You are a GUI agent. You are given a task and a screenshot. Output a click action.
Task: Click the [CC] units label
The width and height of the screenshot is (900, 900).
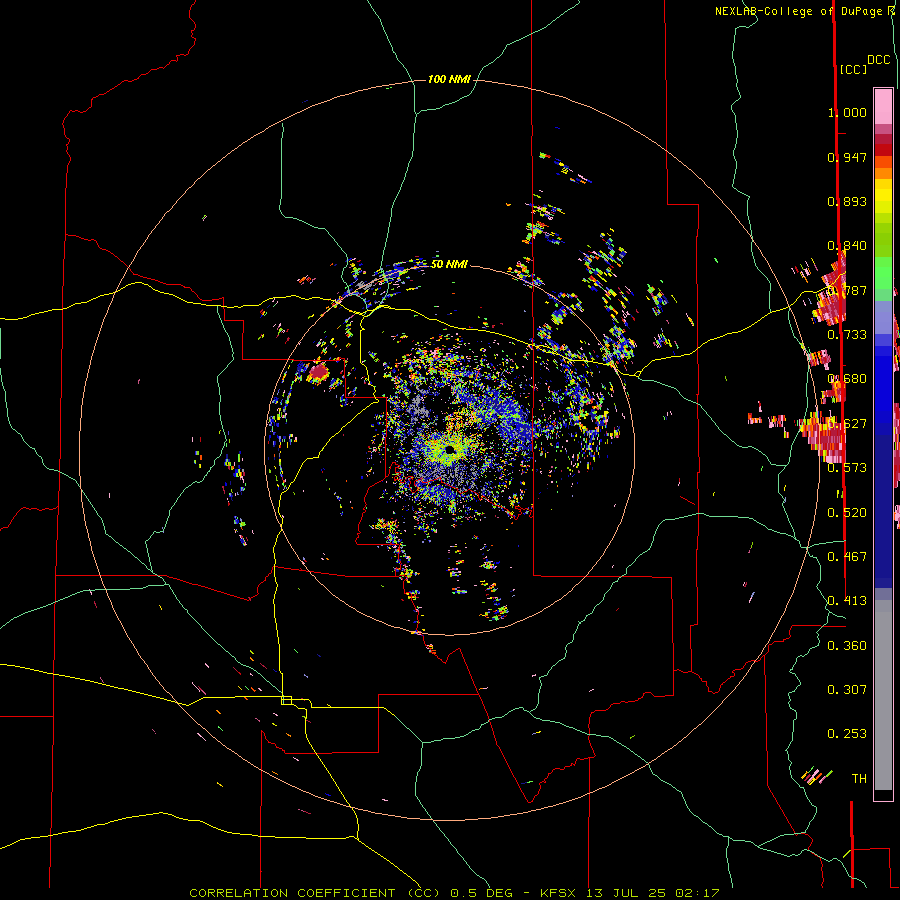[x=853, y=69]
